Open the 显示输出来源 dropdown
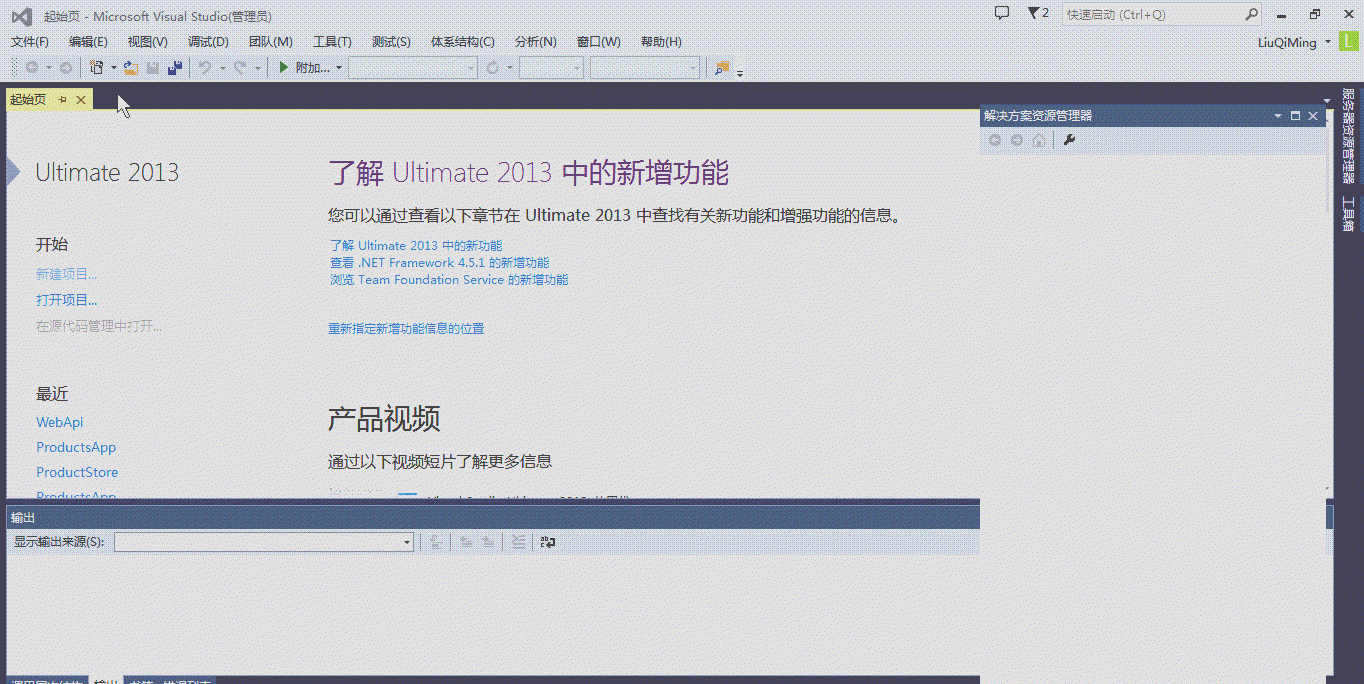 pos(264,542)
